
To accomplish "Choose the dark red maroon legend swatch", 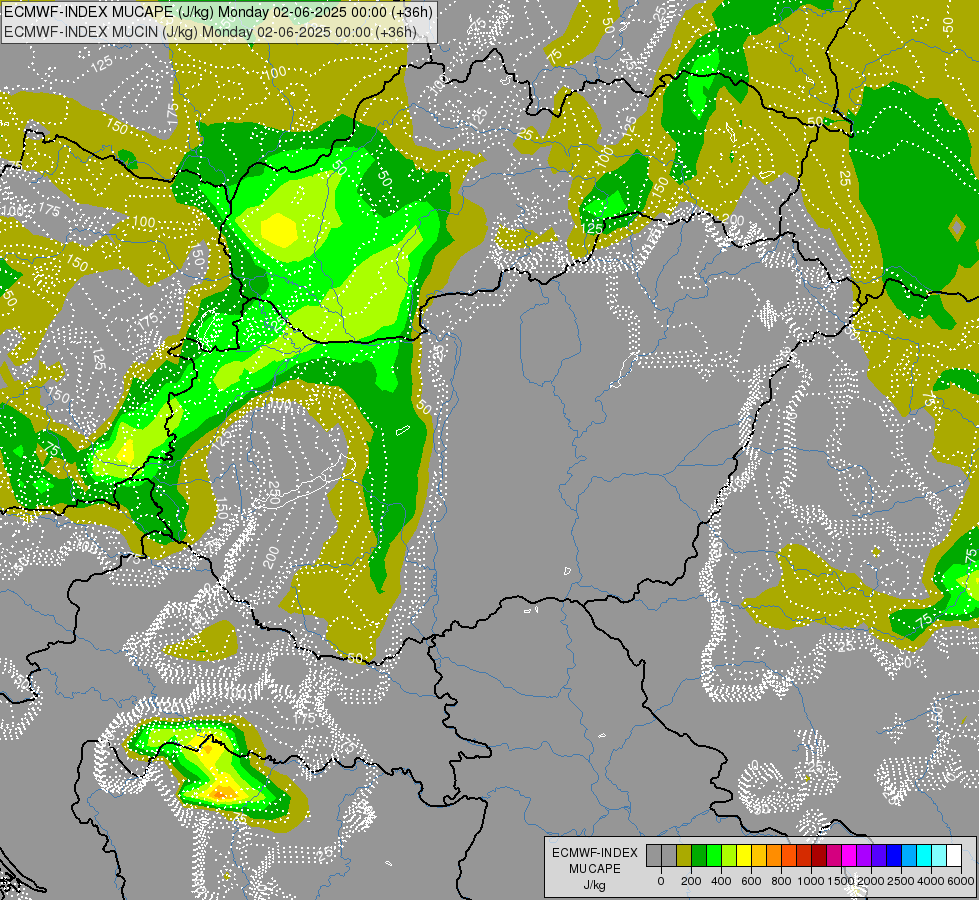I will click(x=819, y=855).
